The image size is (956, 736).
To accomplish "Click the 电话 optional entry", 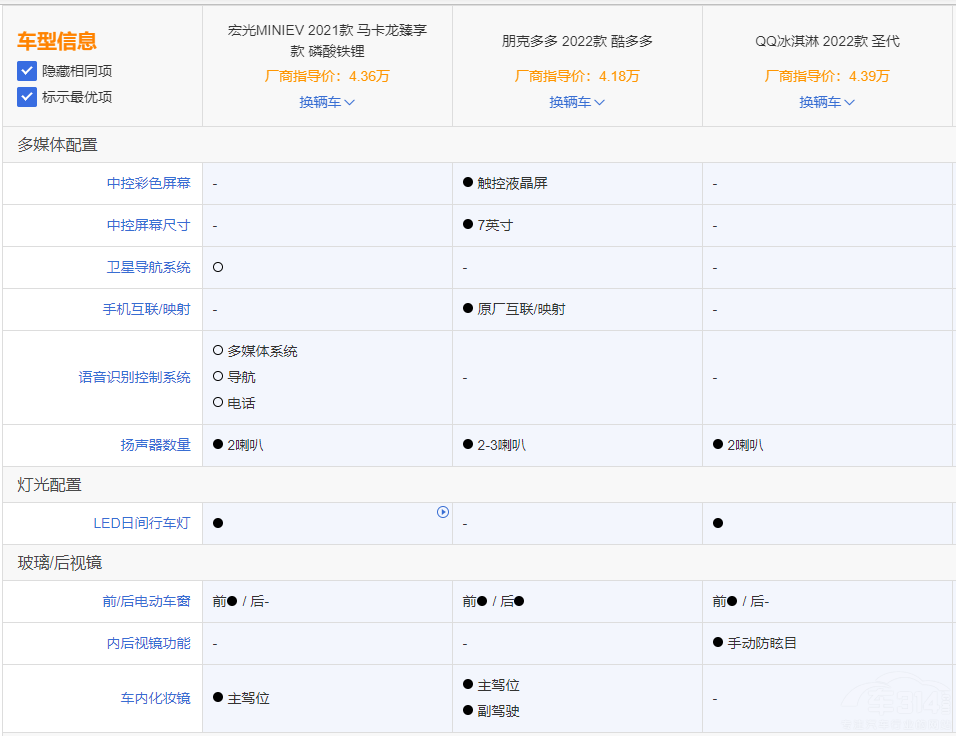I will pos(235,403).
